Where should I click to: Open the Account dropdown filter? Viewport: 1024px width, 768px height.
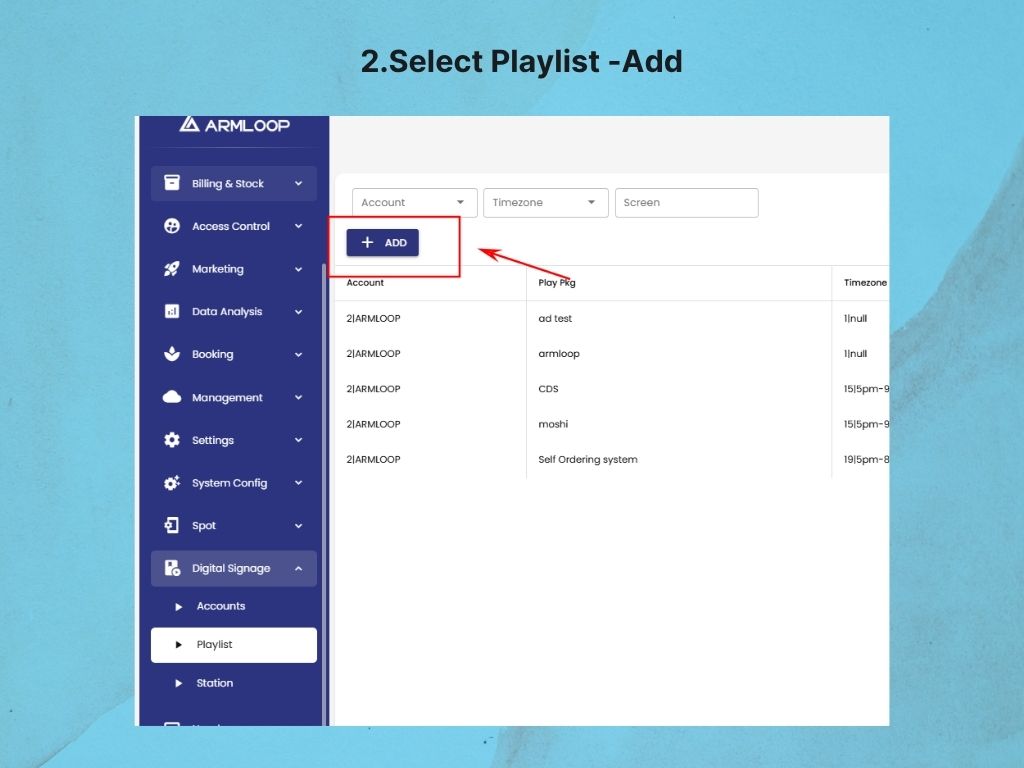click(414, 202)
